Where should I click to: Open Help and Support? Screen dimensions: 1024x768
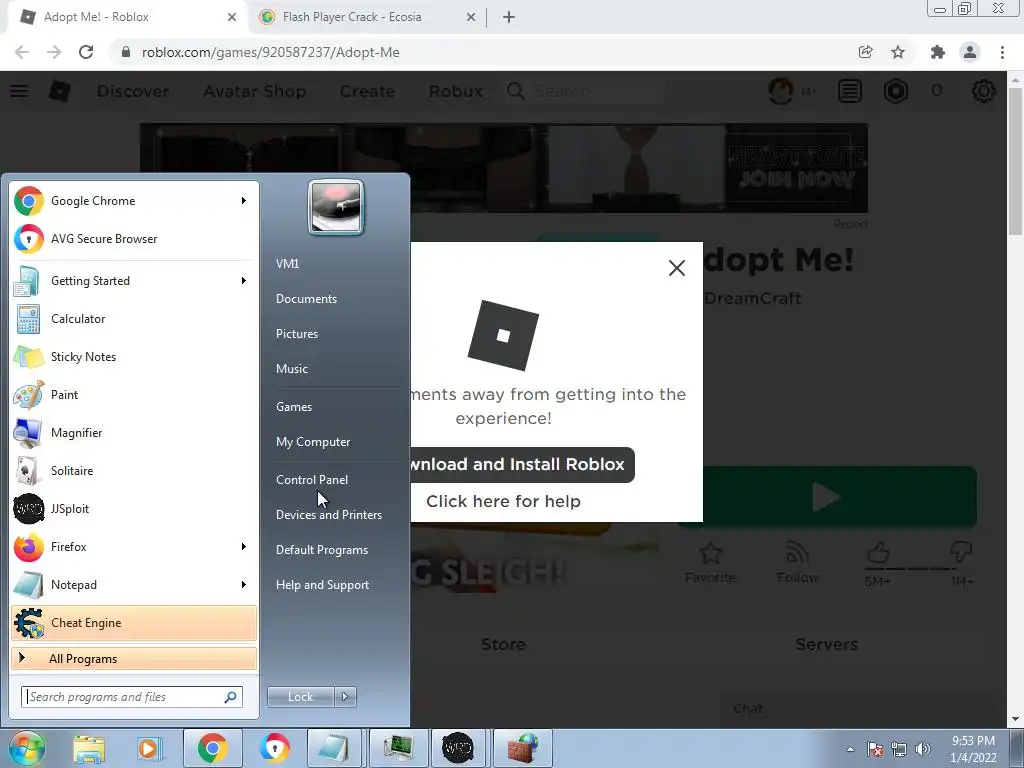[x=322, y=584]
